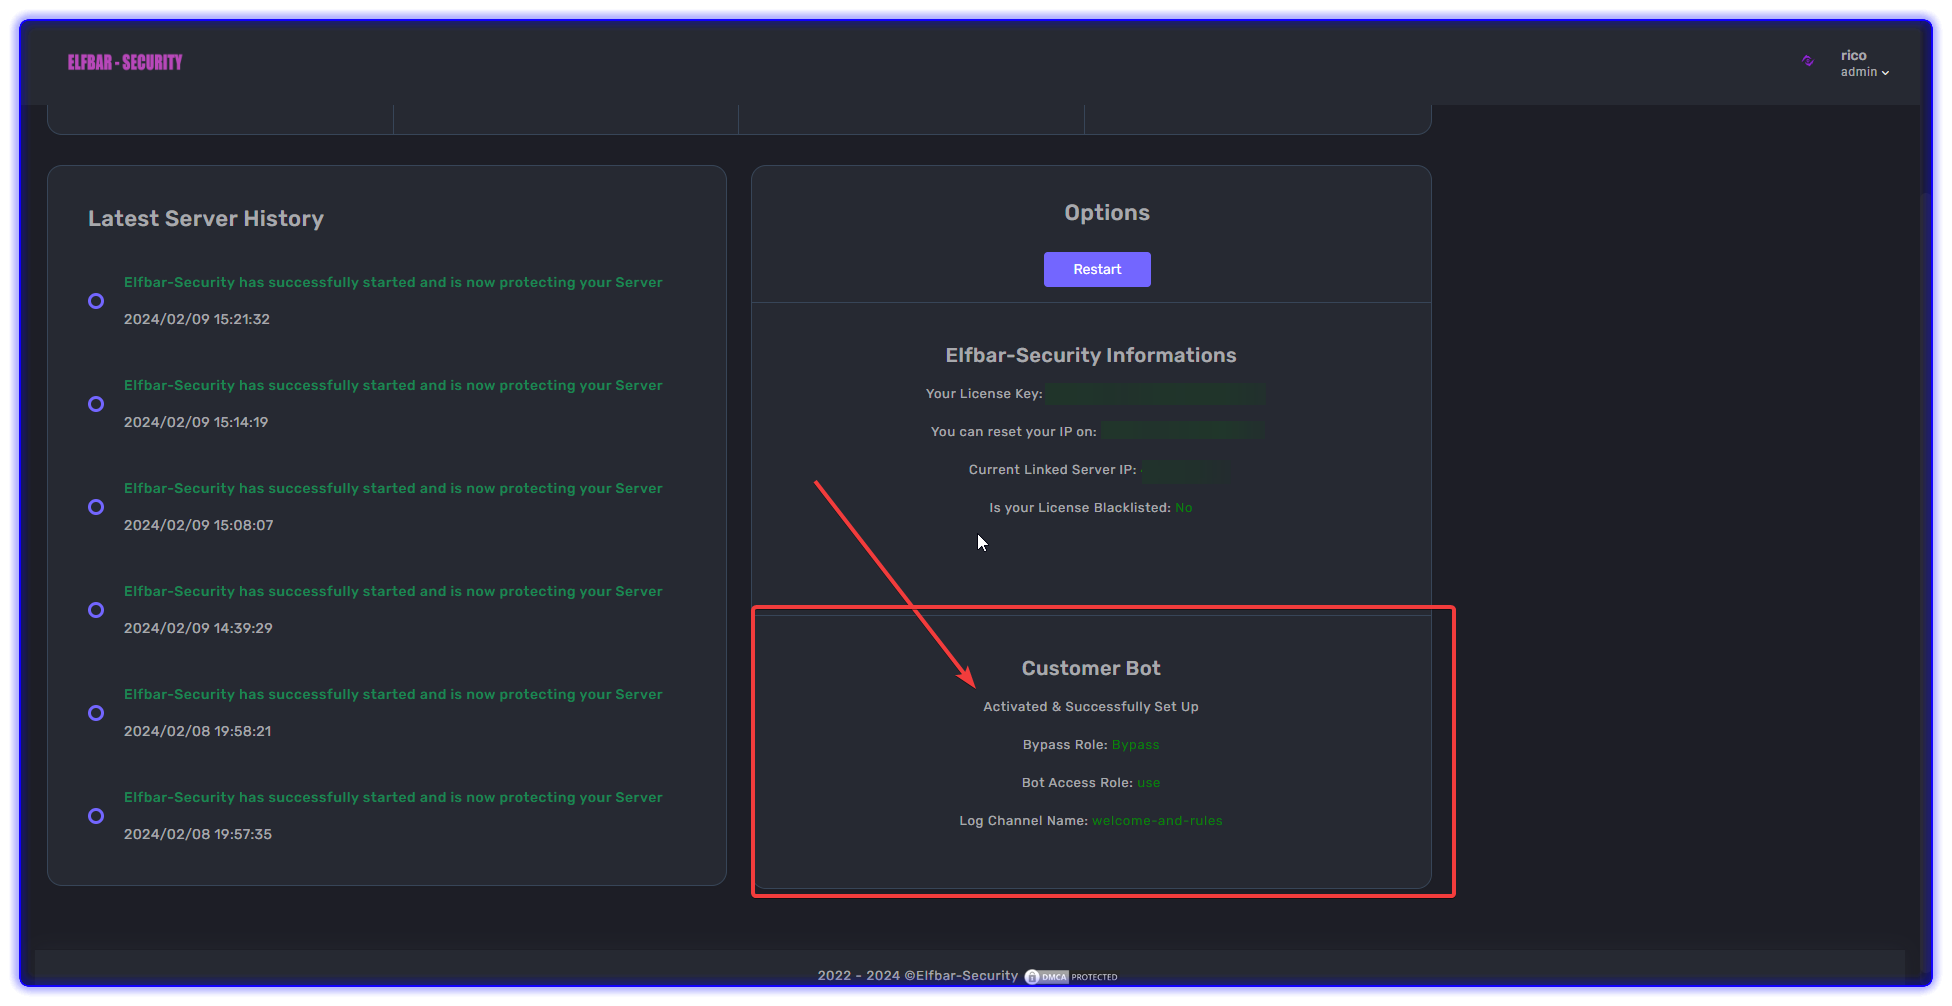Open the rico admin user dropdown
The width and height of the screenshot is (1952, 1006).
[x=1864, y=63]
